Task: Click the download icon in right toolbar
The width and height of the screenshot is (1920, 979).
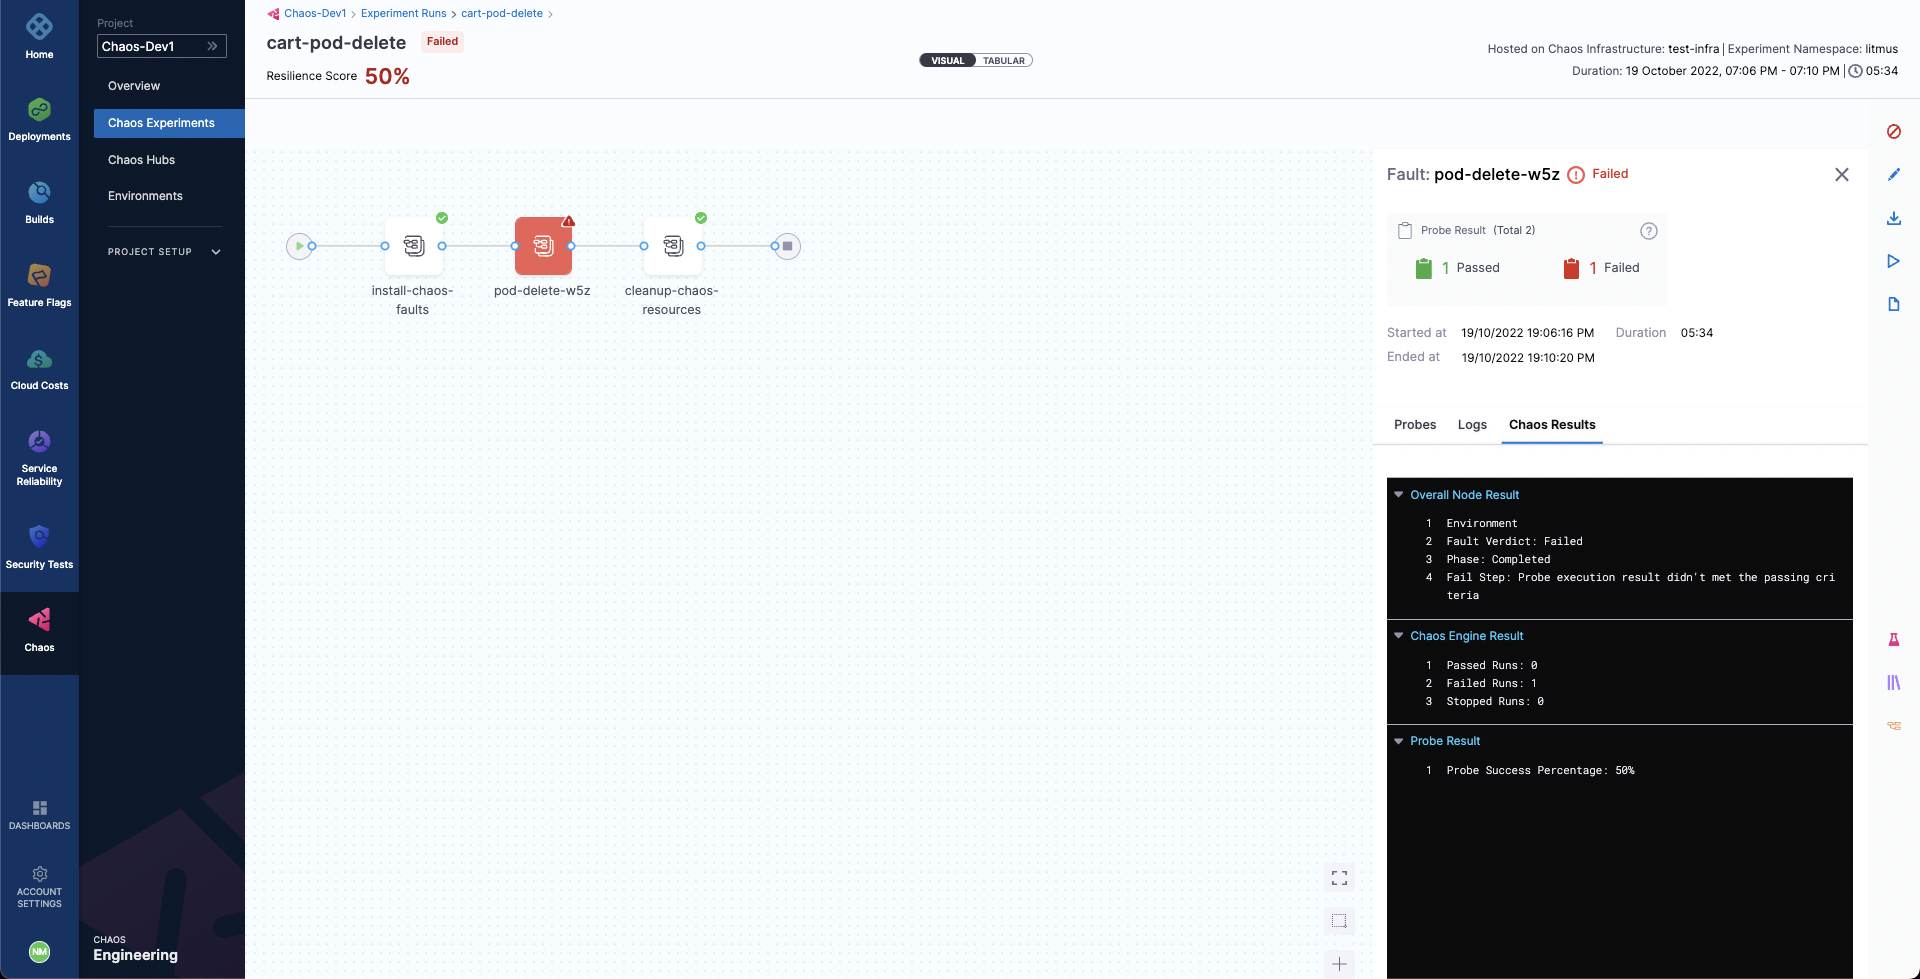Action: [x=1893, y=218]
